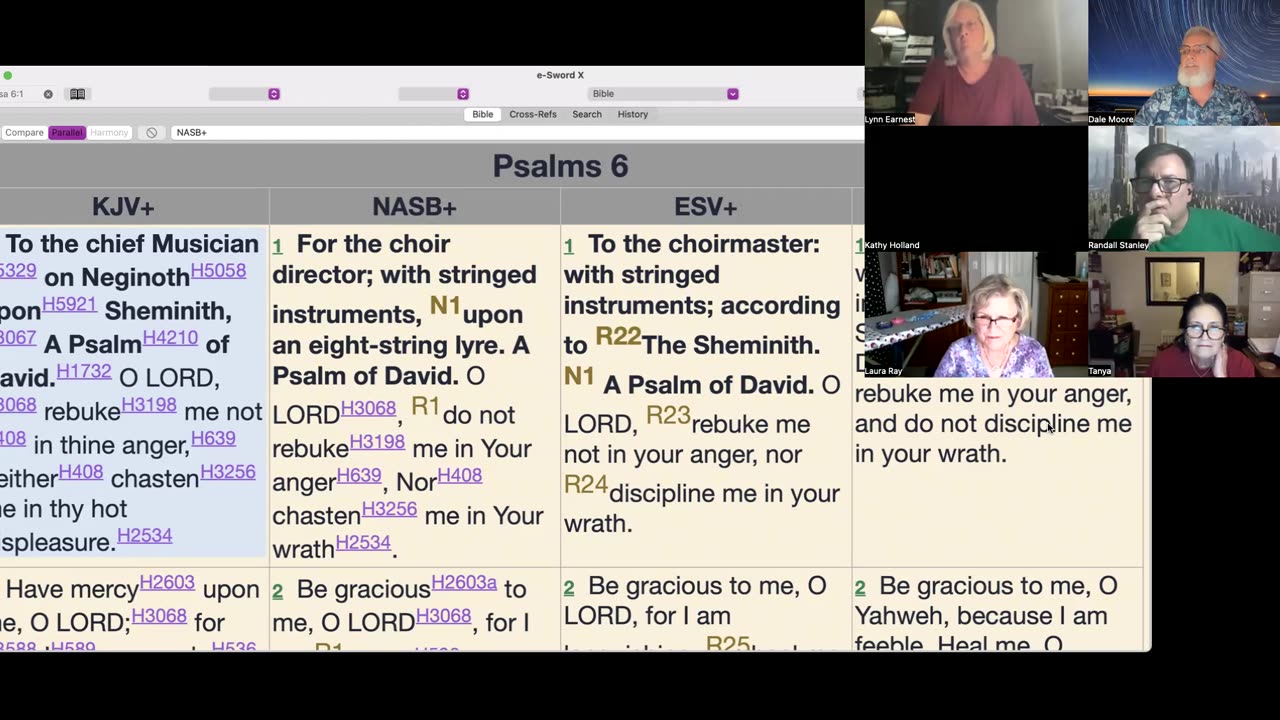
Task: Switch to the Bible tab
Action: (x=483, y=114)
